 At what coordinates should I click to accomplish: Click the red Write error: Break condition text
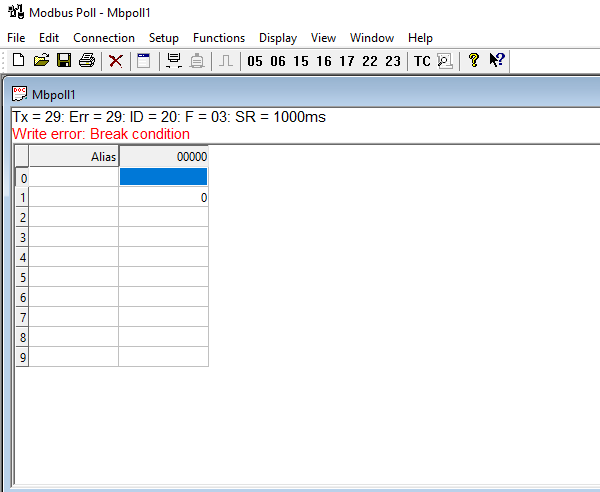click(101, 134)
